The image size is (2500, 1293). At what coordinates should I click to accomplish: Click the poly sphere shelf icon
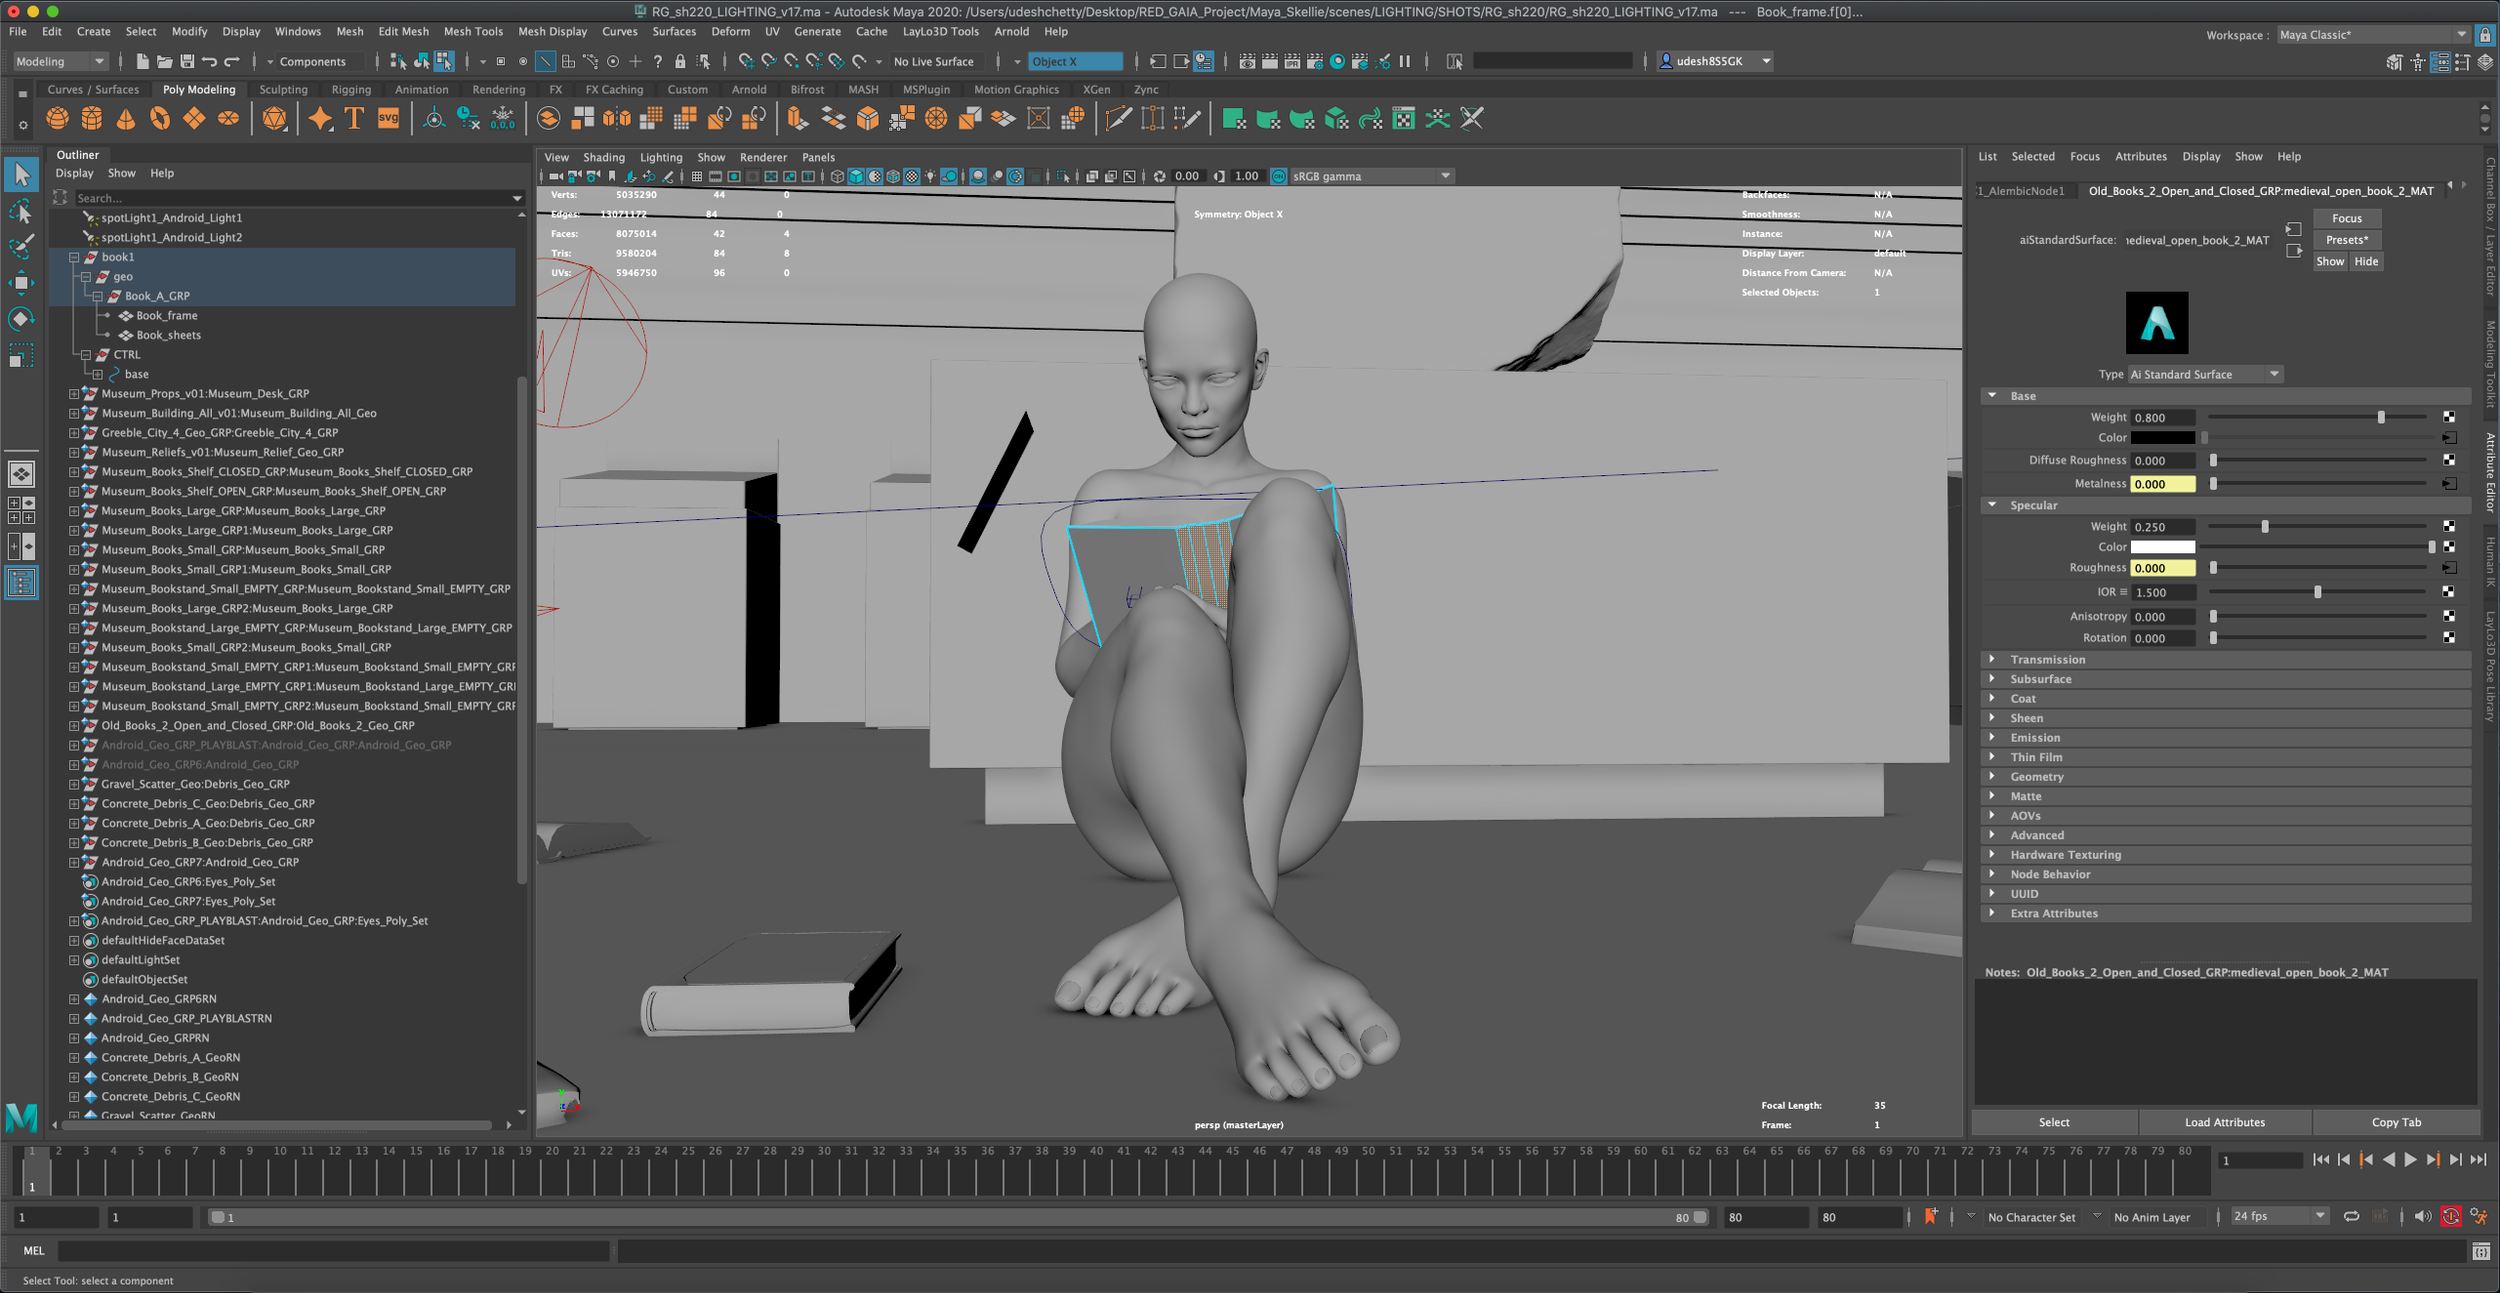[x=57, y=119]
